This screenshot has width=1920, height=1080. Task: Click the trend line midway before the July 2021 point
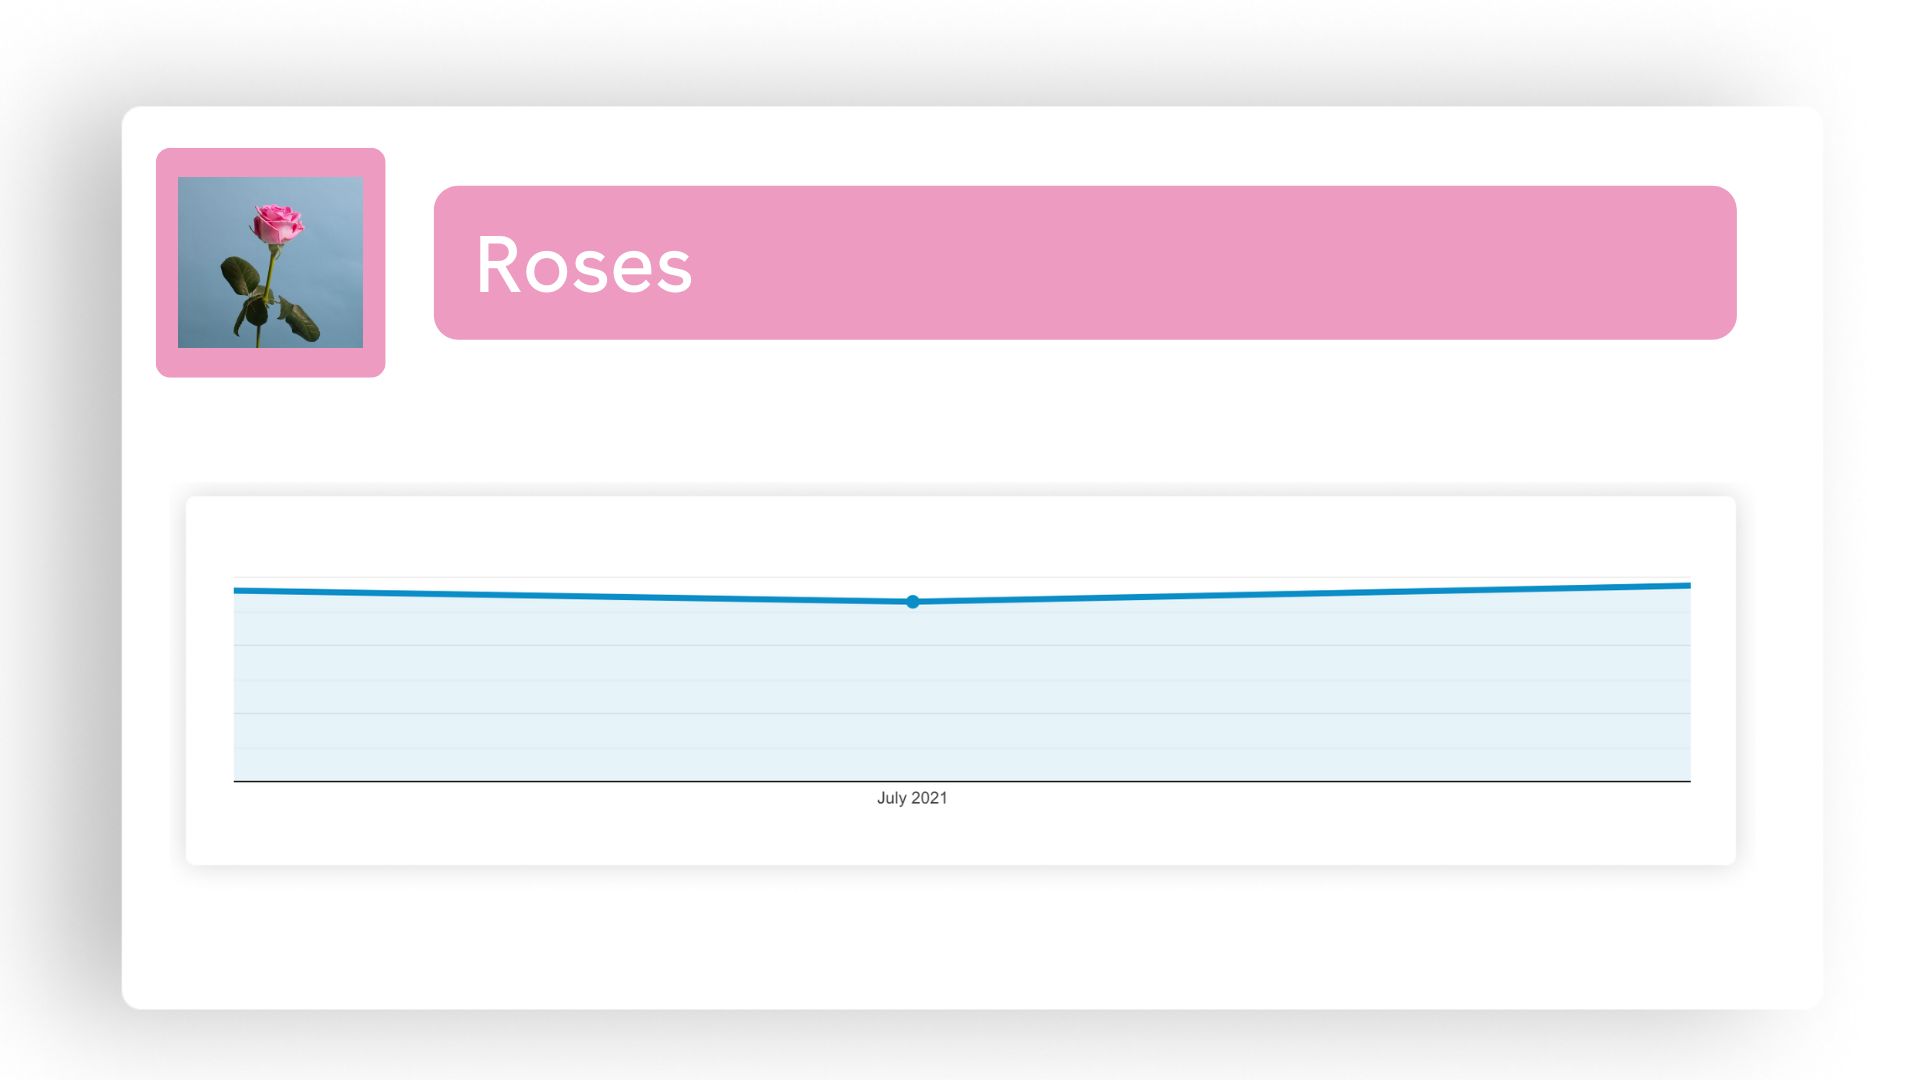pyautogui.click(x=573, y=596)
